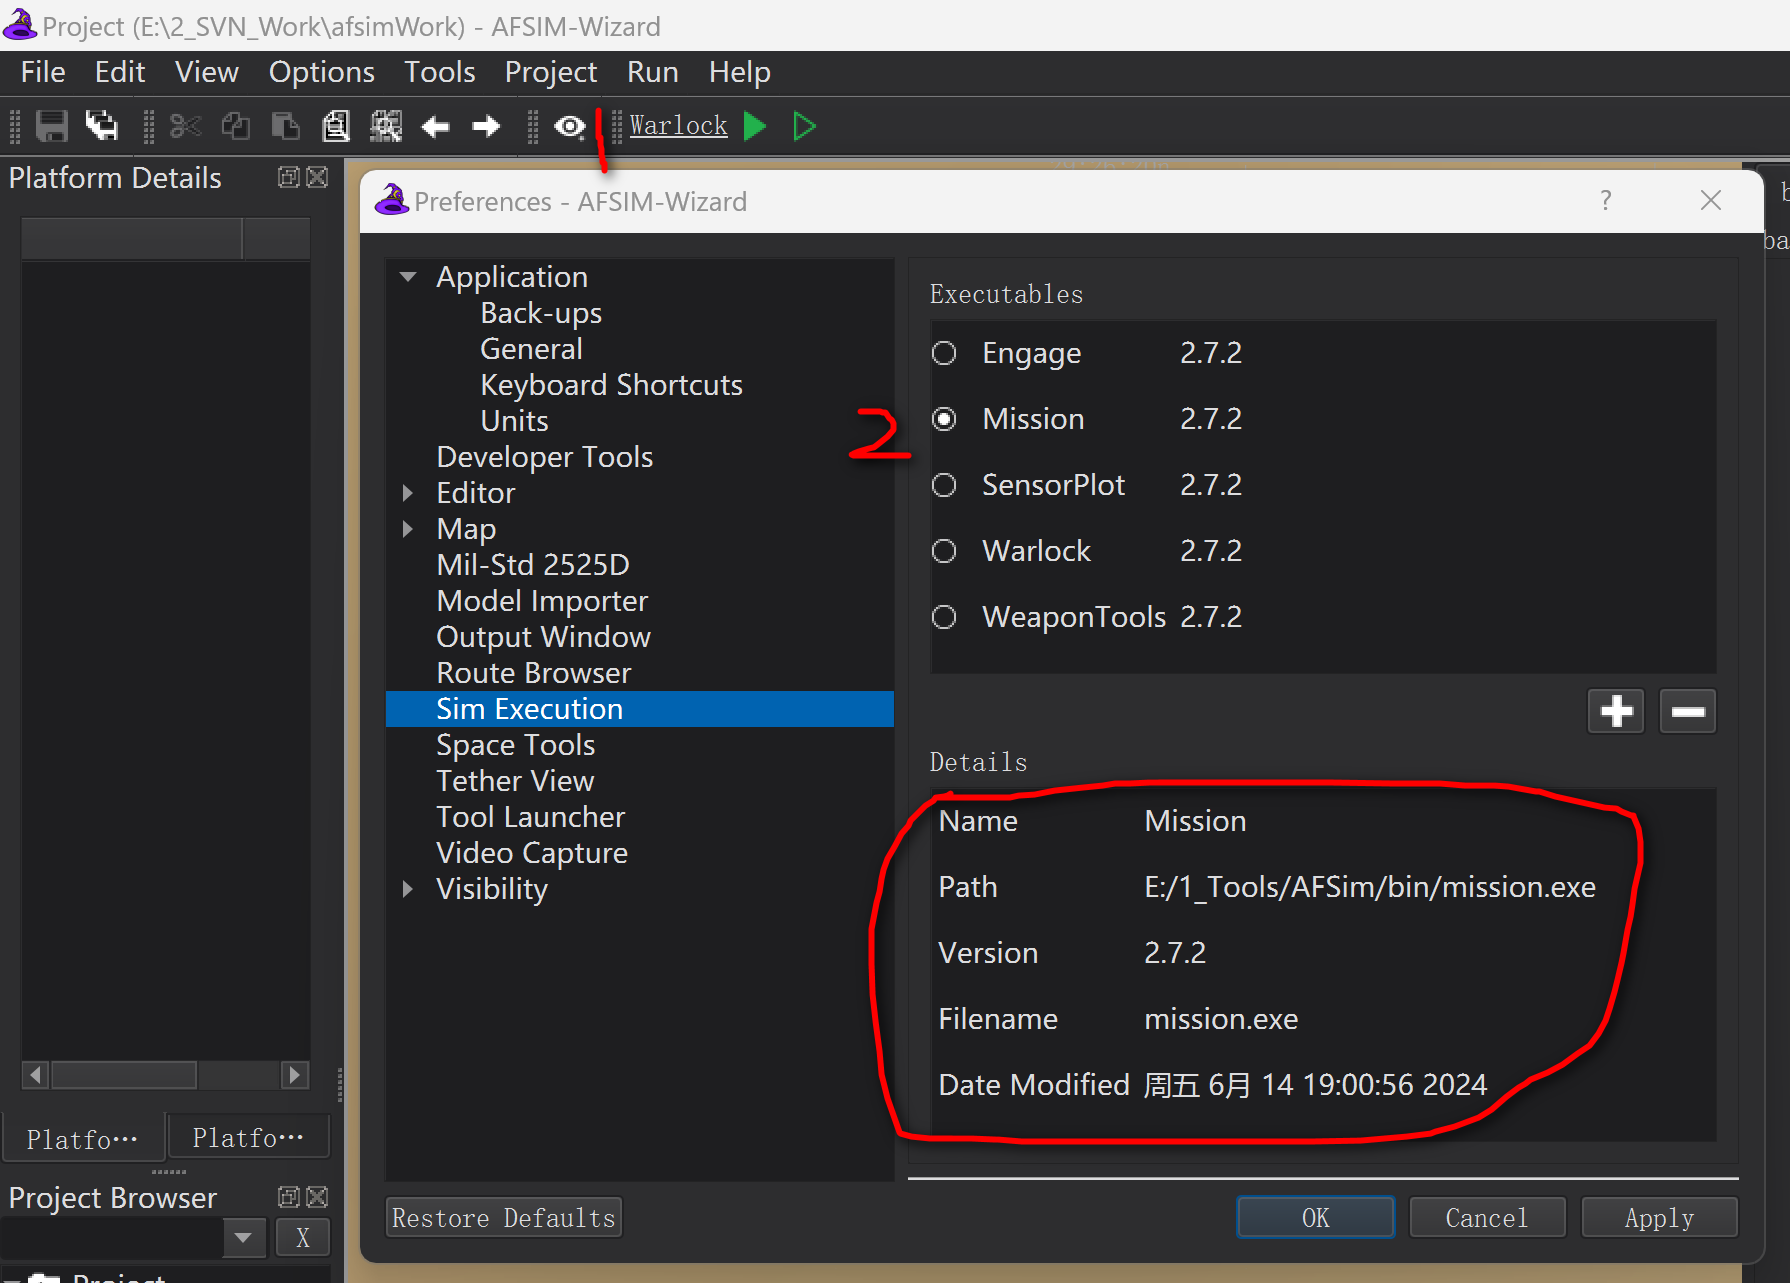Select Keyboard Shortcuts preferences item
This screenshot has width=1790, height=1283.
[611, 385]
